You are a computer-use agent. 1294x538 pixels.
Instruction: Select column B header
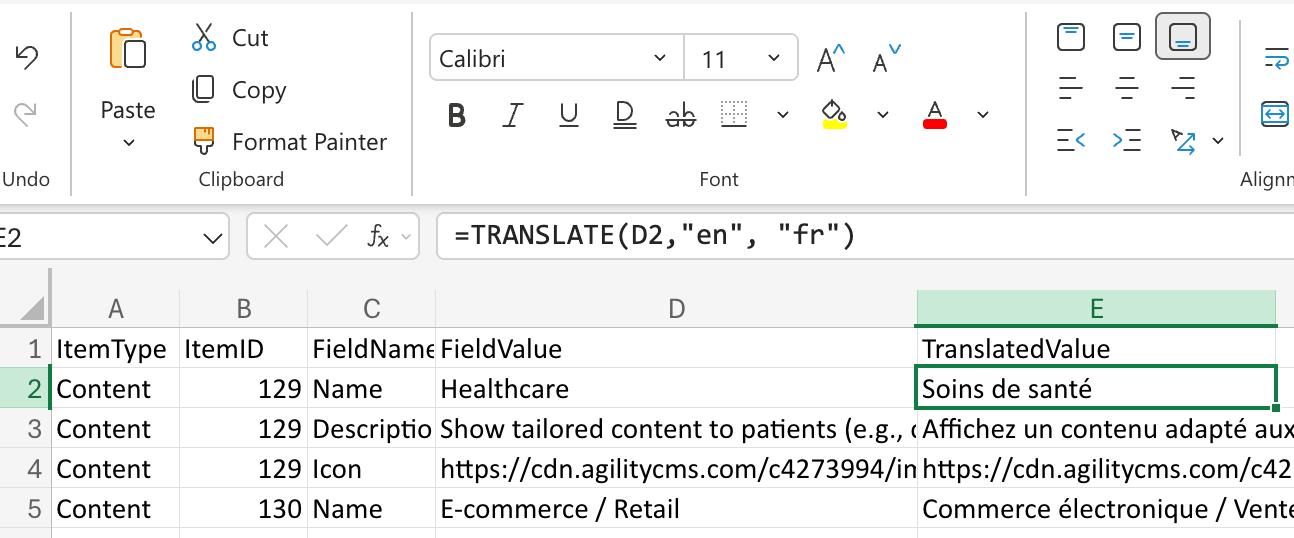coord(244,308)
